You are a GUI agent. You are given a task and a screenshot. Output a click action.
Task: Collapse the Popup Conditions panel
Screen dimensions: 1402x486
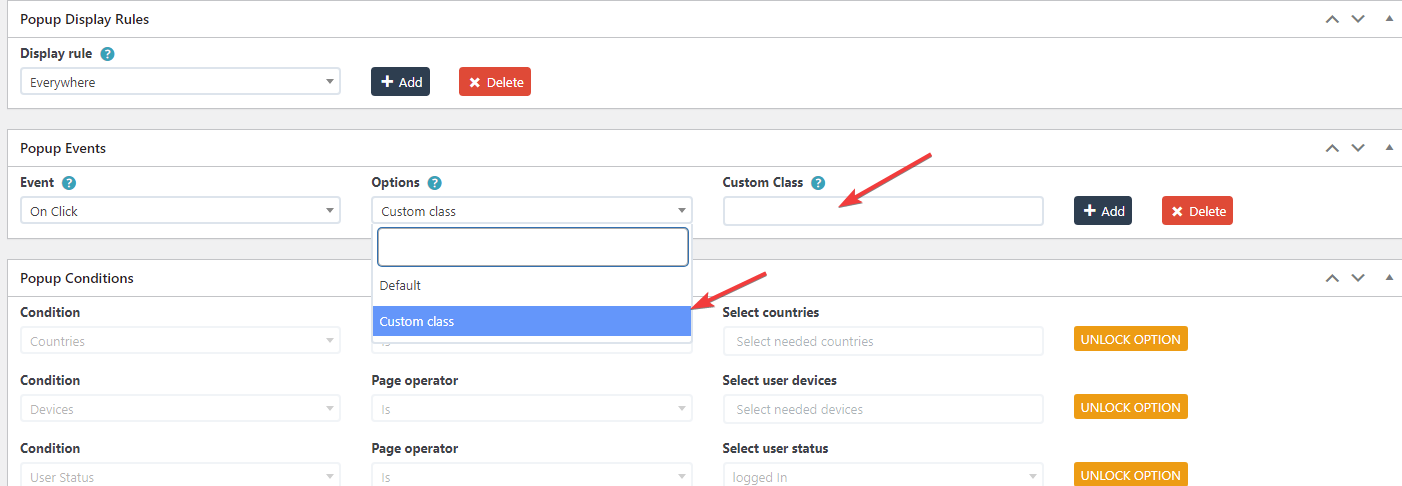click(1389, 278)
